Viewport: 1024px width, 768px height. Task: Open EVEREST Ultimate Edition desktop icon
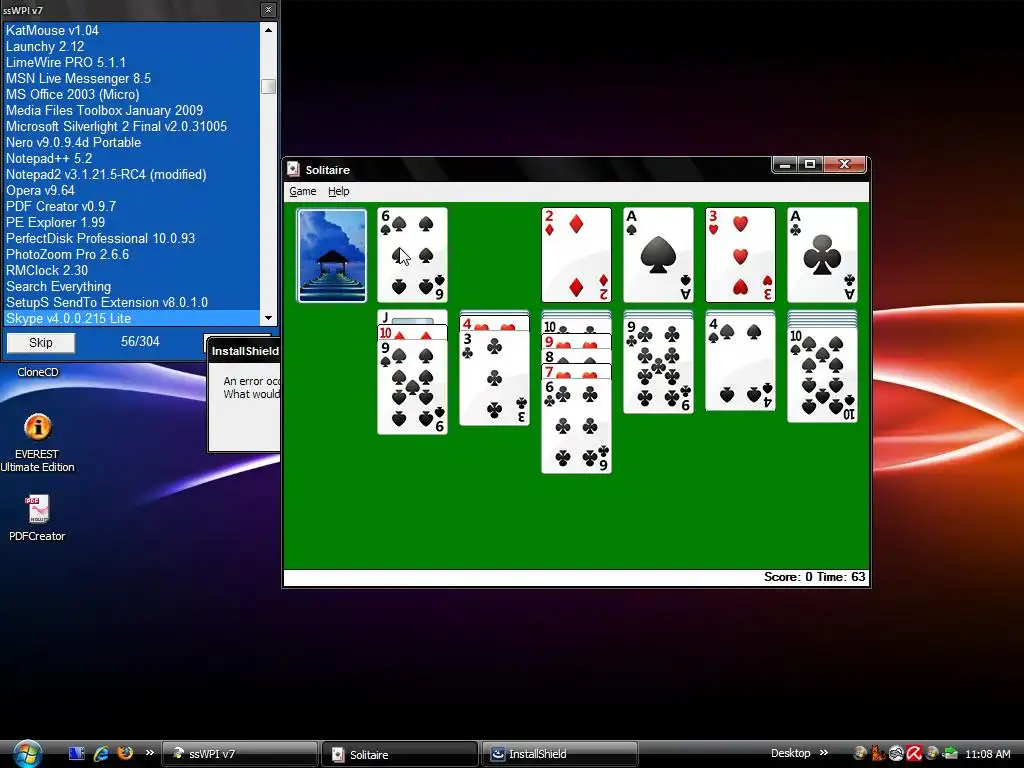[x=37, y=443]
